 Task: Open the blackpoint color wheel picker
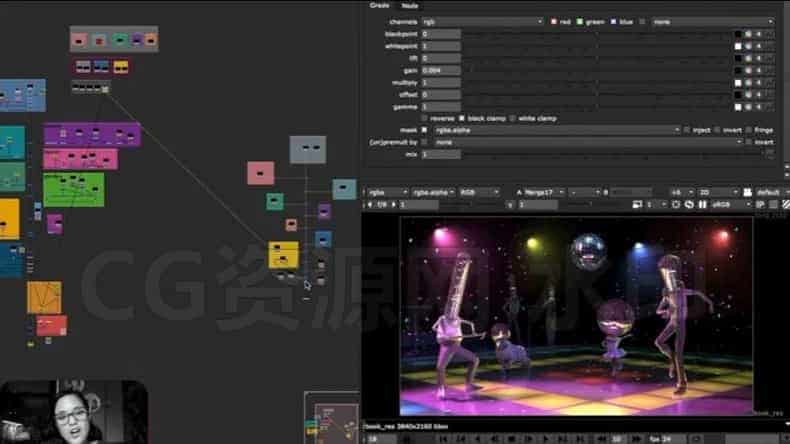pos(748,34)
